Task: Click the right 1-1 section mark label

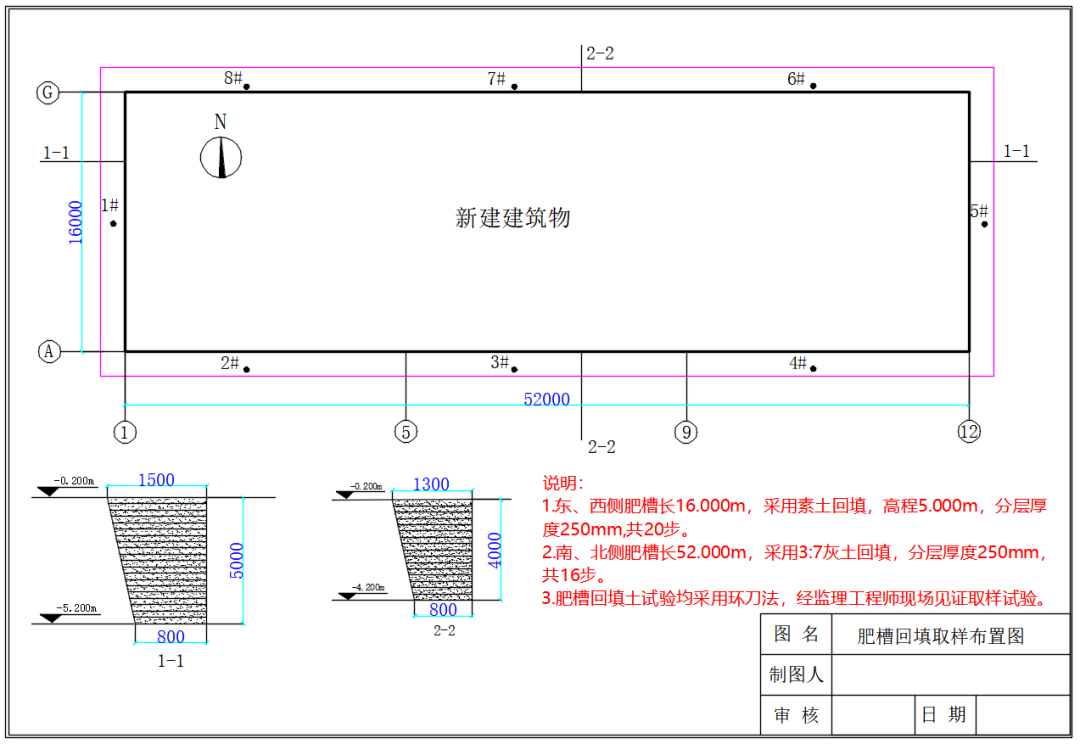Action: point(1017,151)
